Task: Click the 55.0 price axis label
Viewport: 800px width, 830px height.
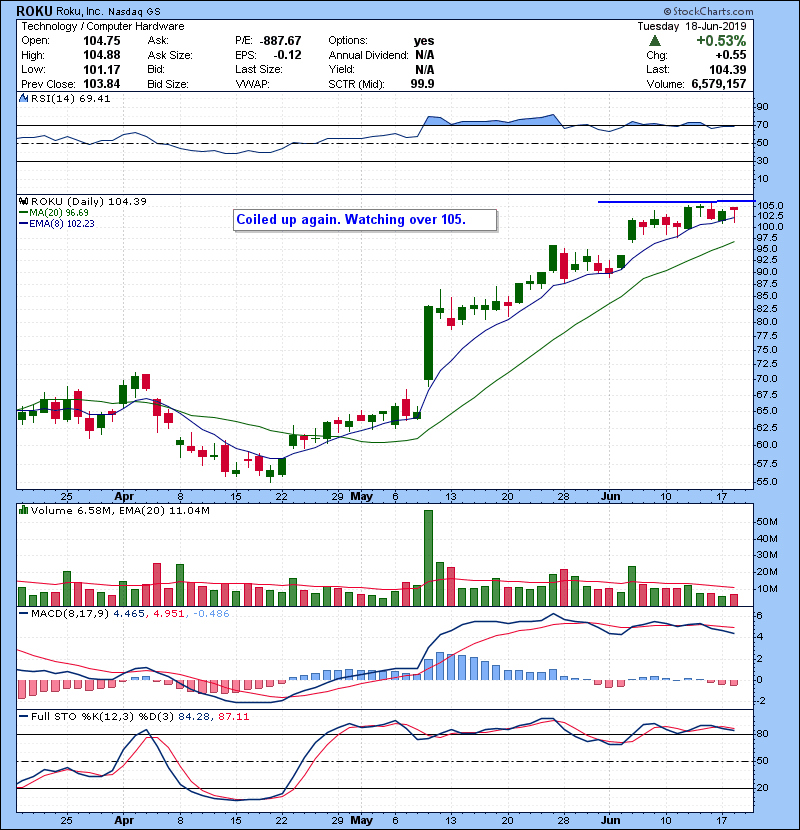Action: (x=767, y=482)
